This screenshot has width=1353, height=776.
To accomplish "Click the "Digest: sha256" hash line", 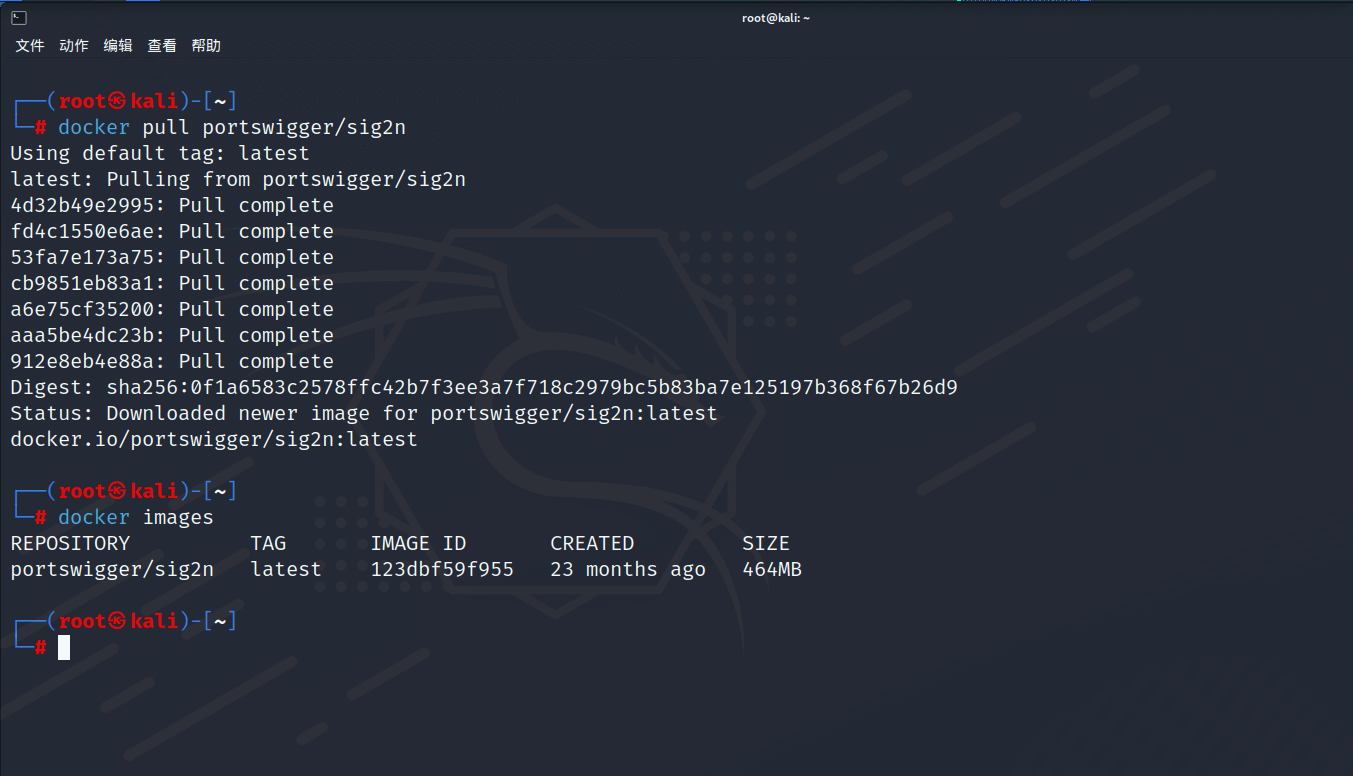I will tap(484, 387).
